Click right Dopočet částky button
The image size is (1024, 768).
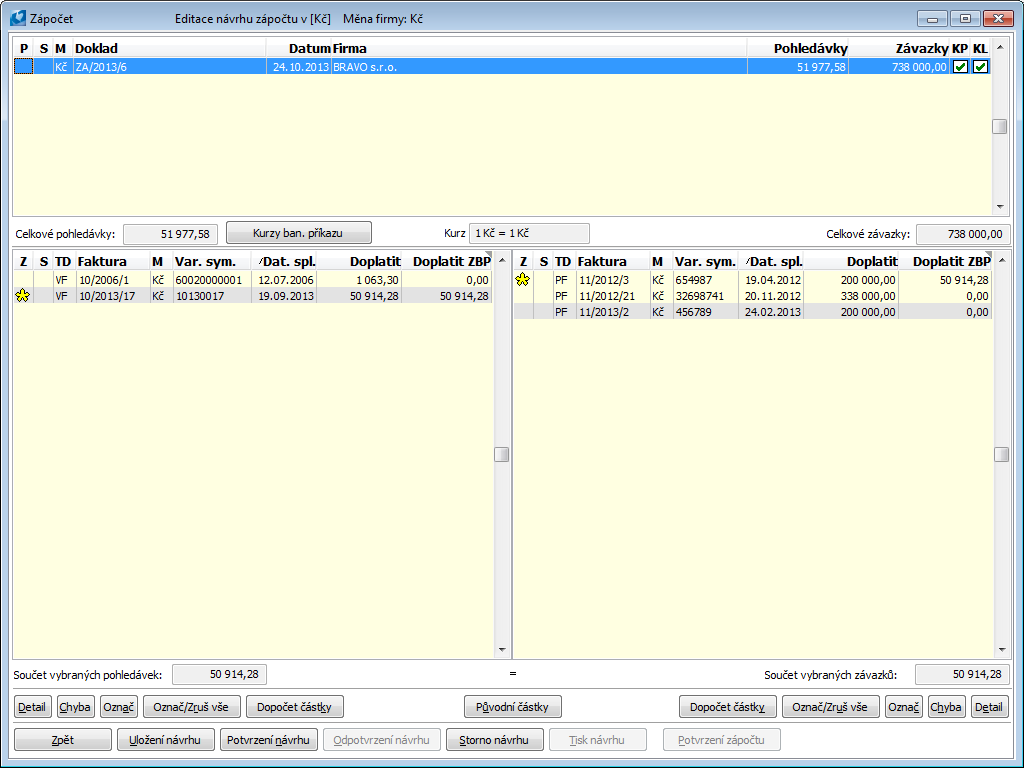tap(728, 707)
